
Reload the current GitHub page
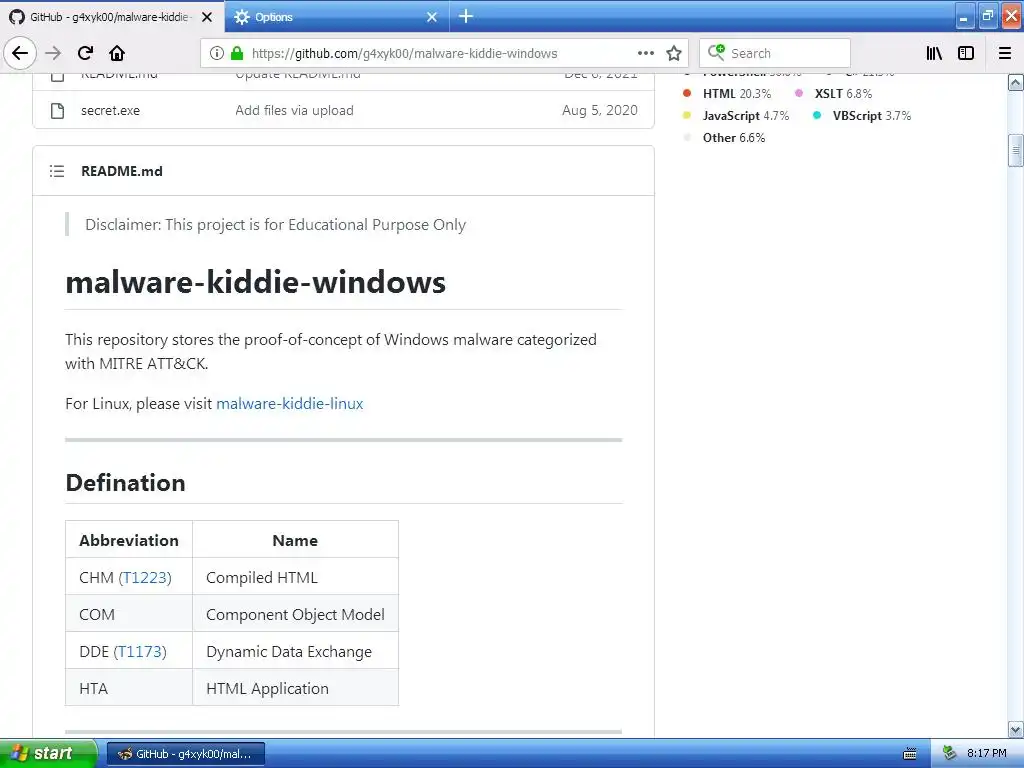click(x=86, y=53)
